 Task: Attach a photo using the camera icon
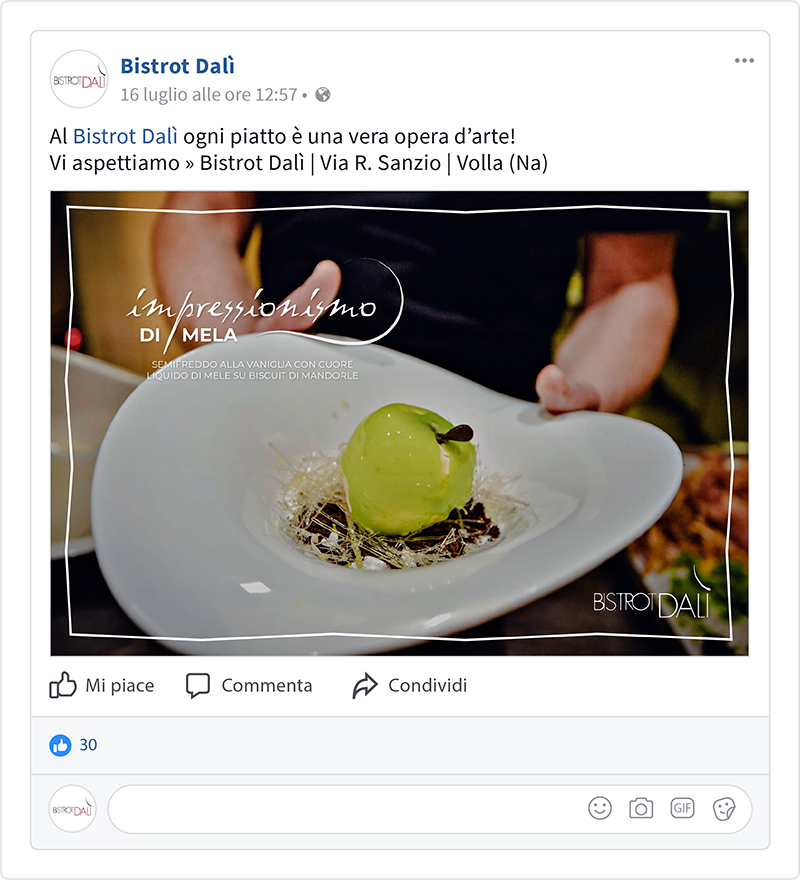[641, 809]
